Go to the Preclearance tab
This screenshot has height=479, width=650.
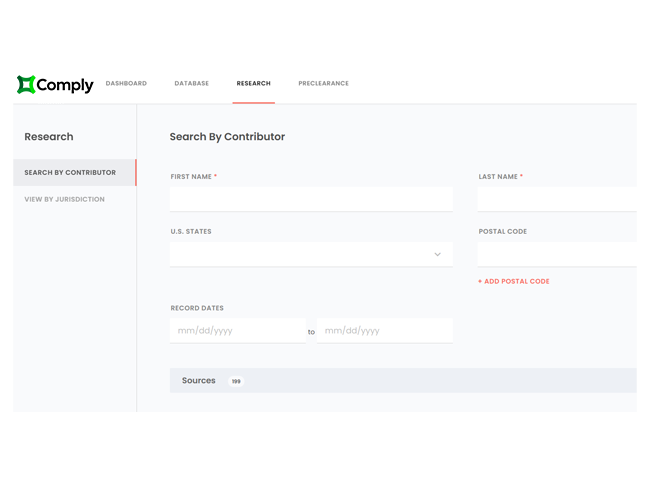coord(323,84)
